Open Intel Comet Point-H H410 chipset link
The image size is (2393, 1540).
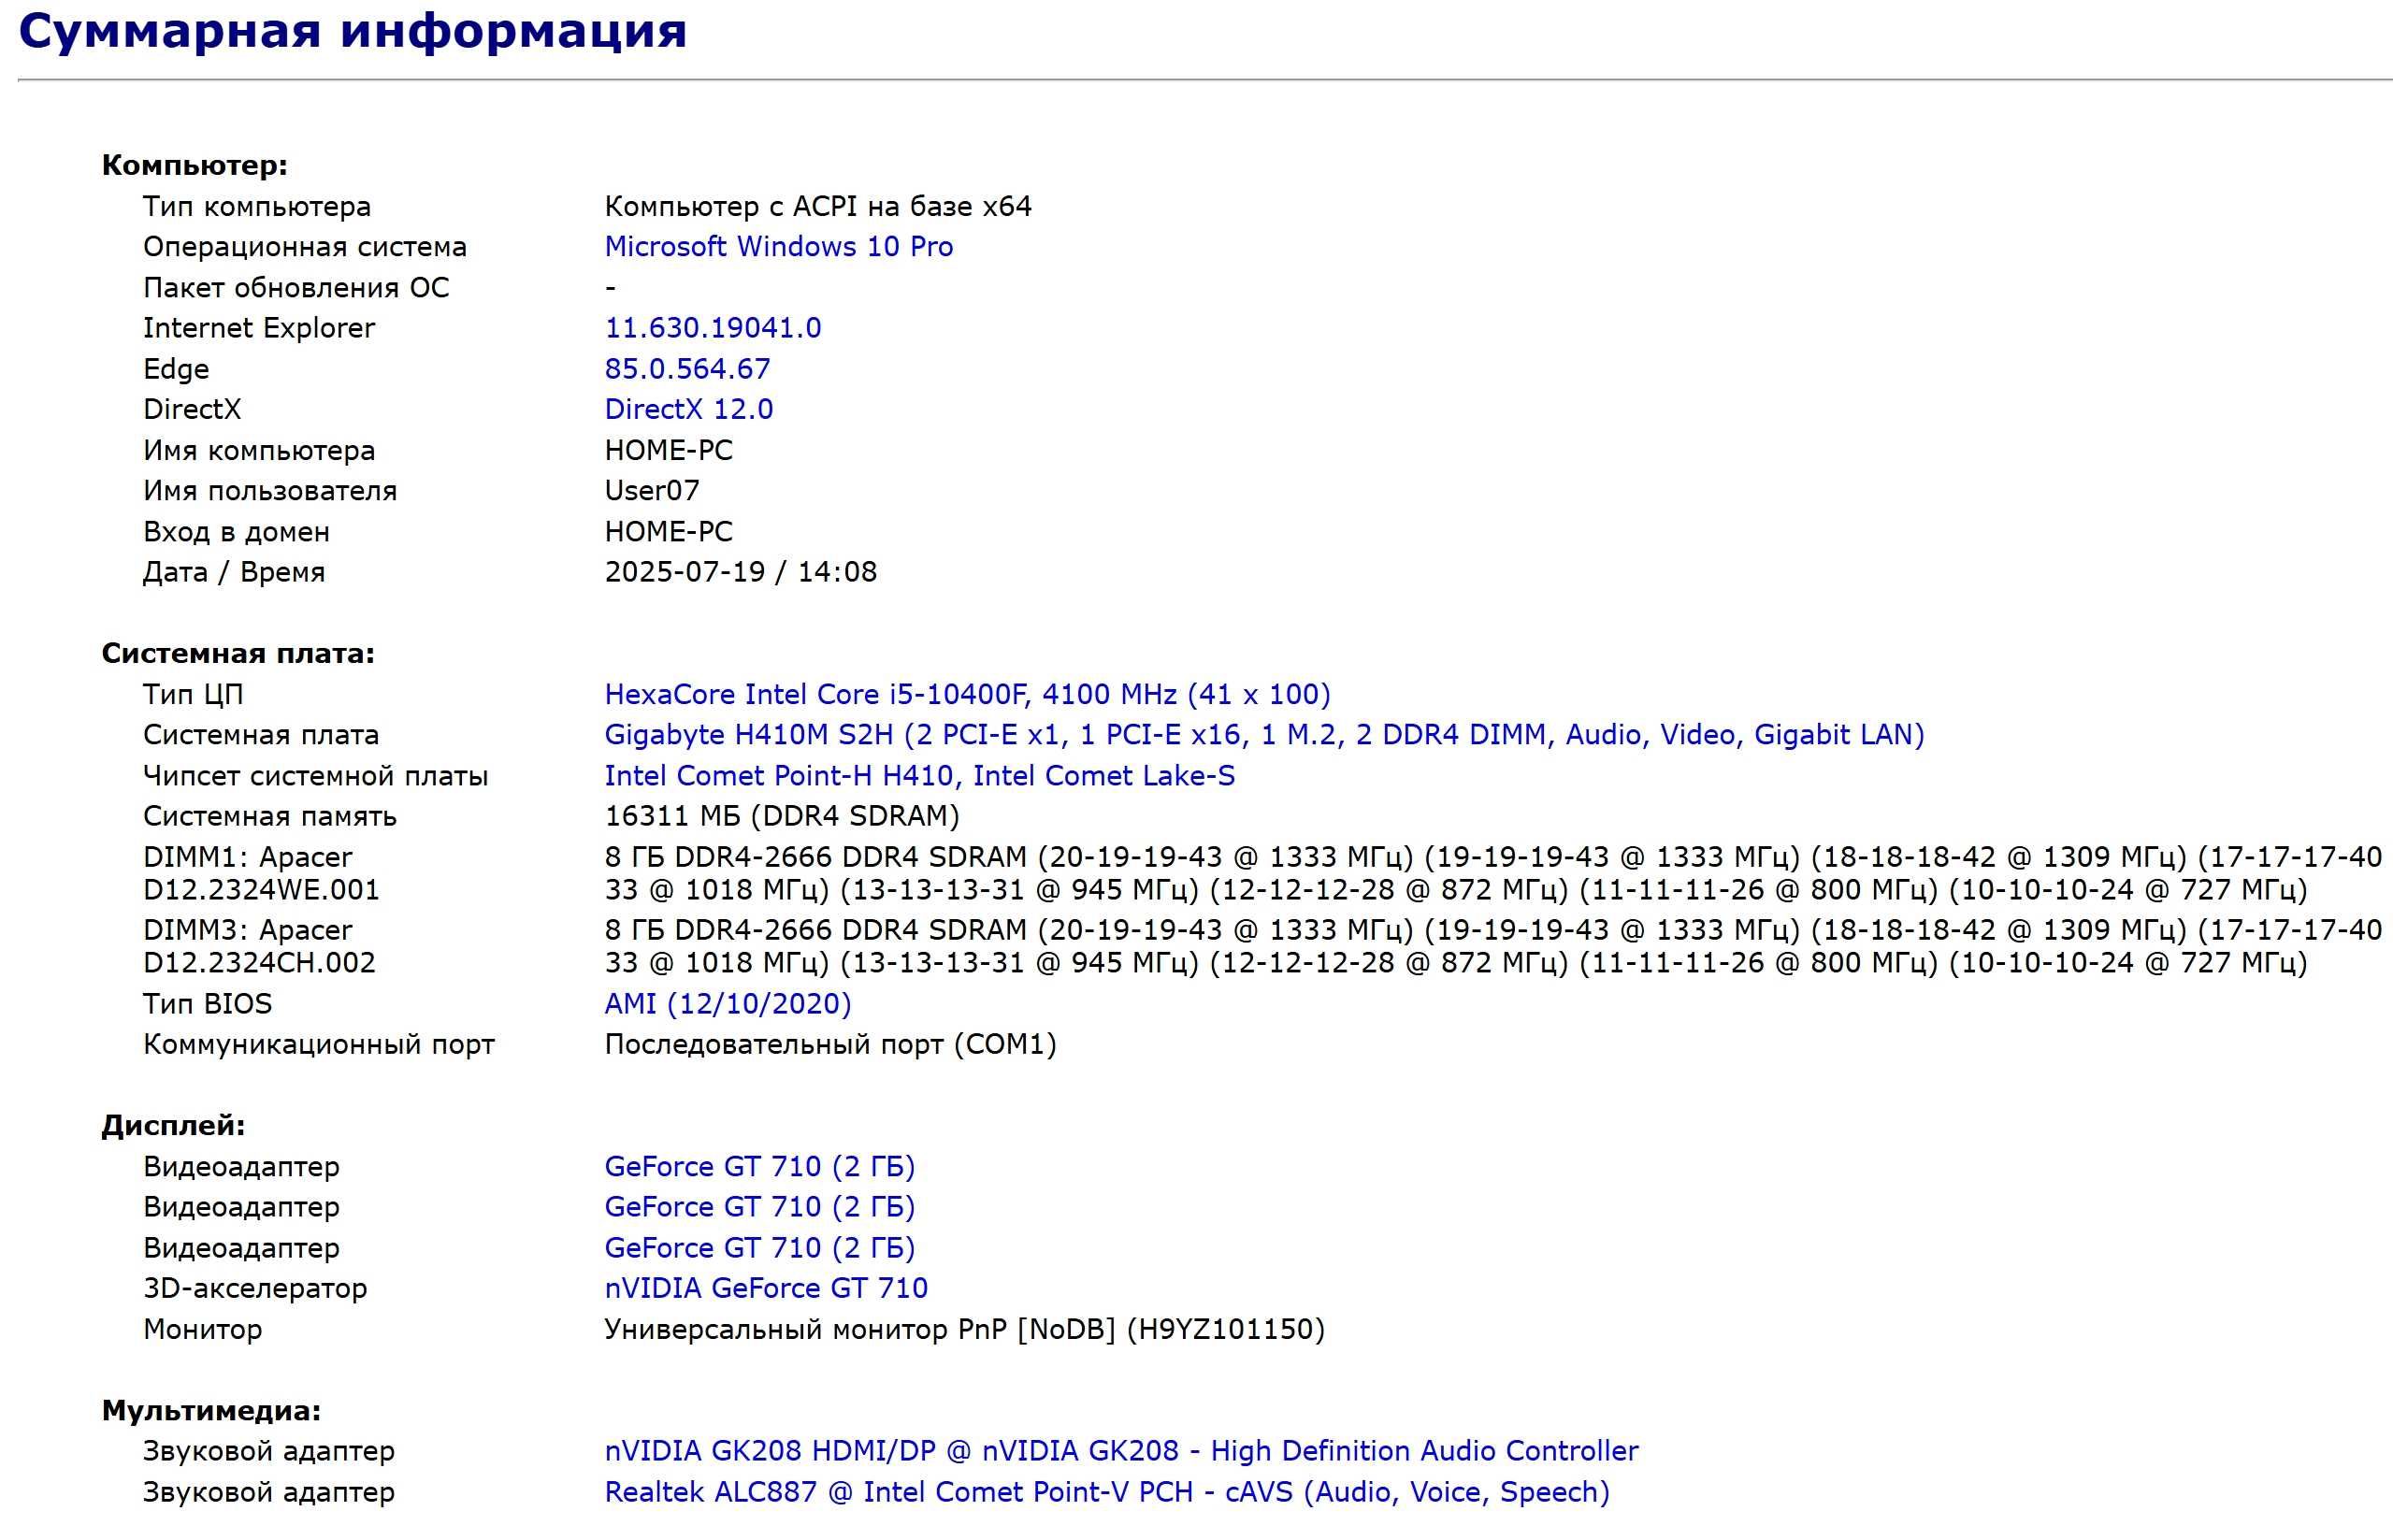click(x=919, y=776)
